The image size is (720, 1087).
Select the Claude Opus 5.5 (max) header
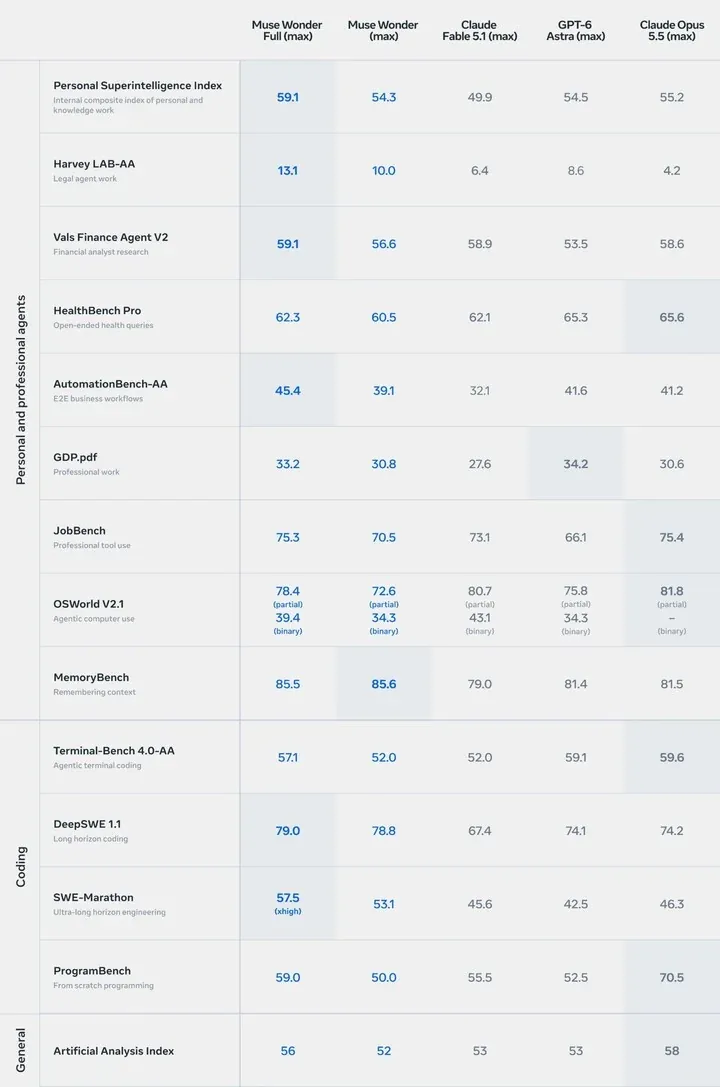(671, 31)
